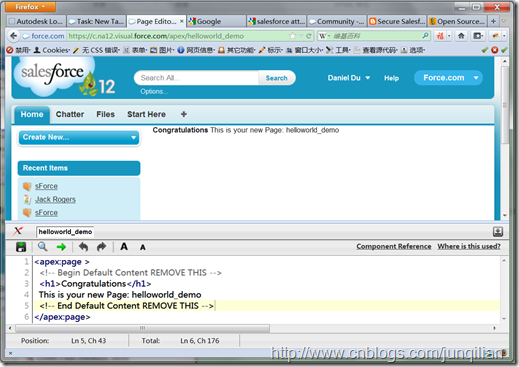Image resolution: width=519 pixels, height=367 pixels.
Task: Switch to the Task: New Task browser tab
Action: (96, 21)
